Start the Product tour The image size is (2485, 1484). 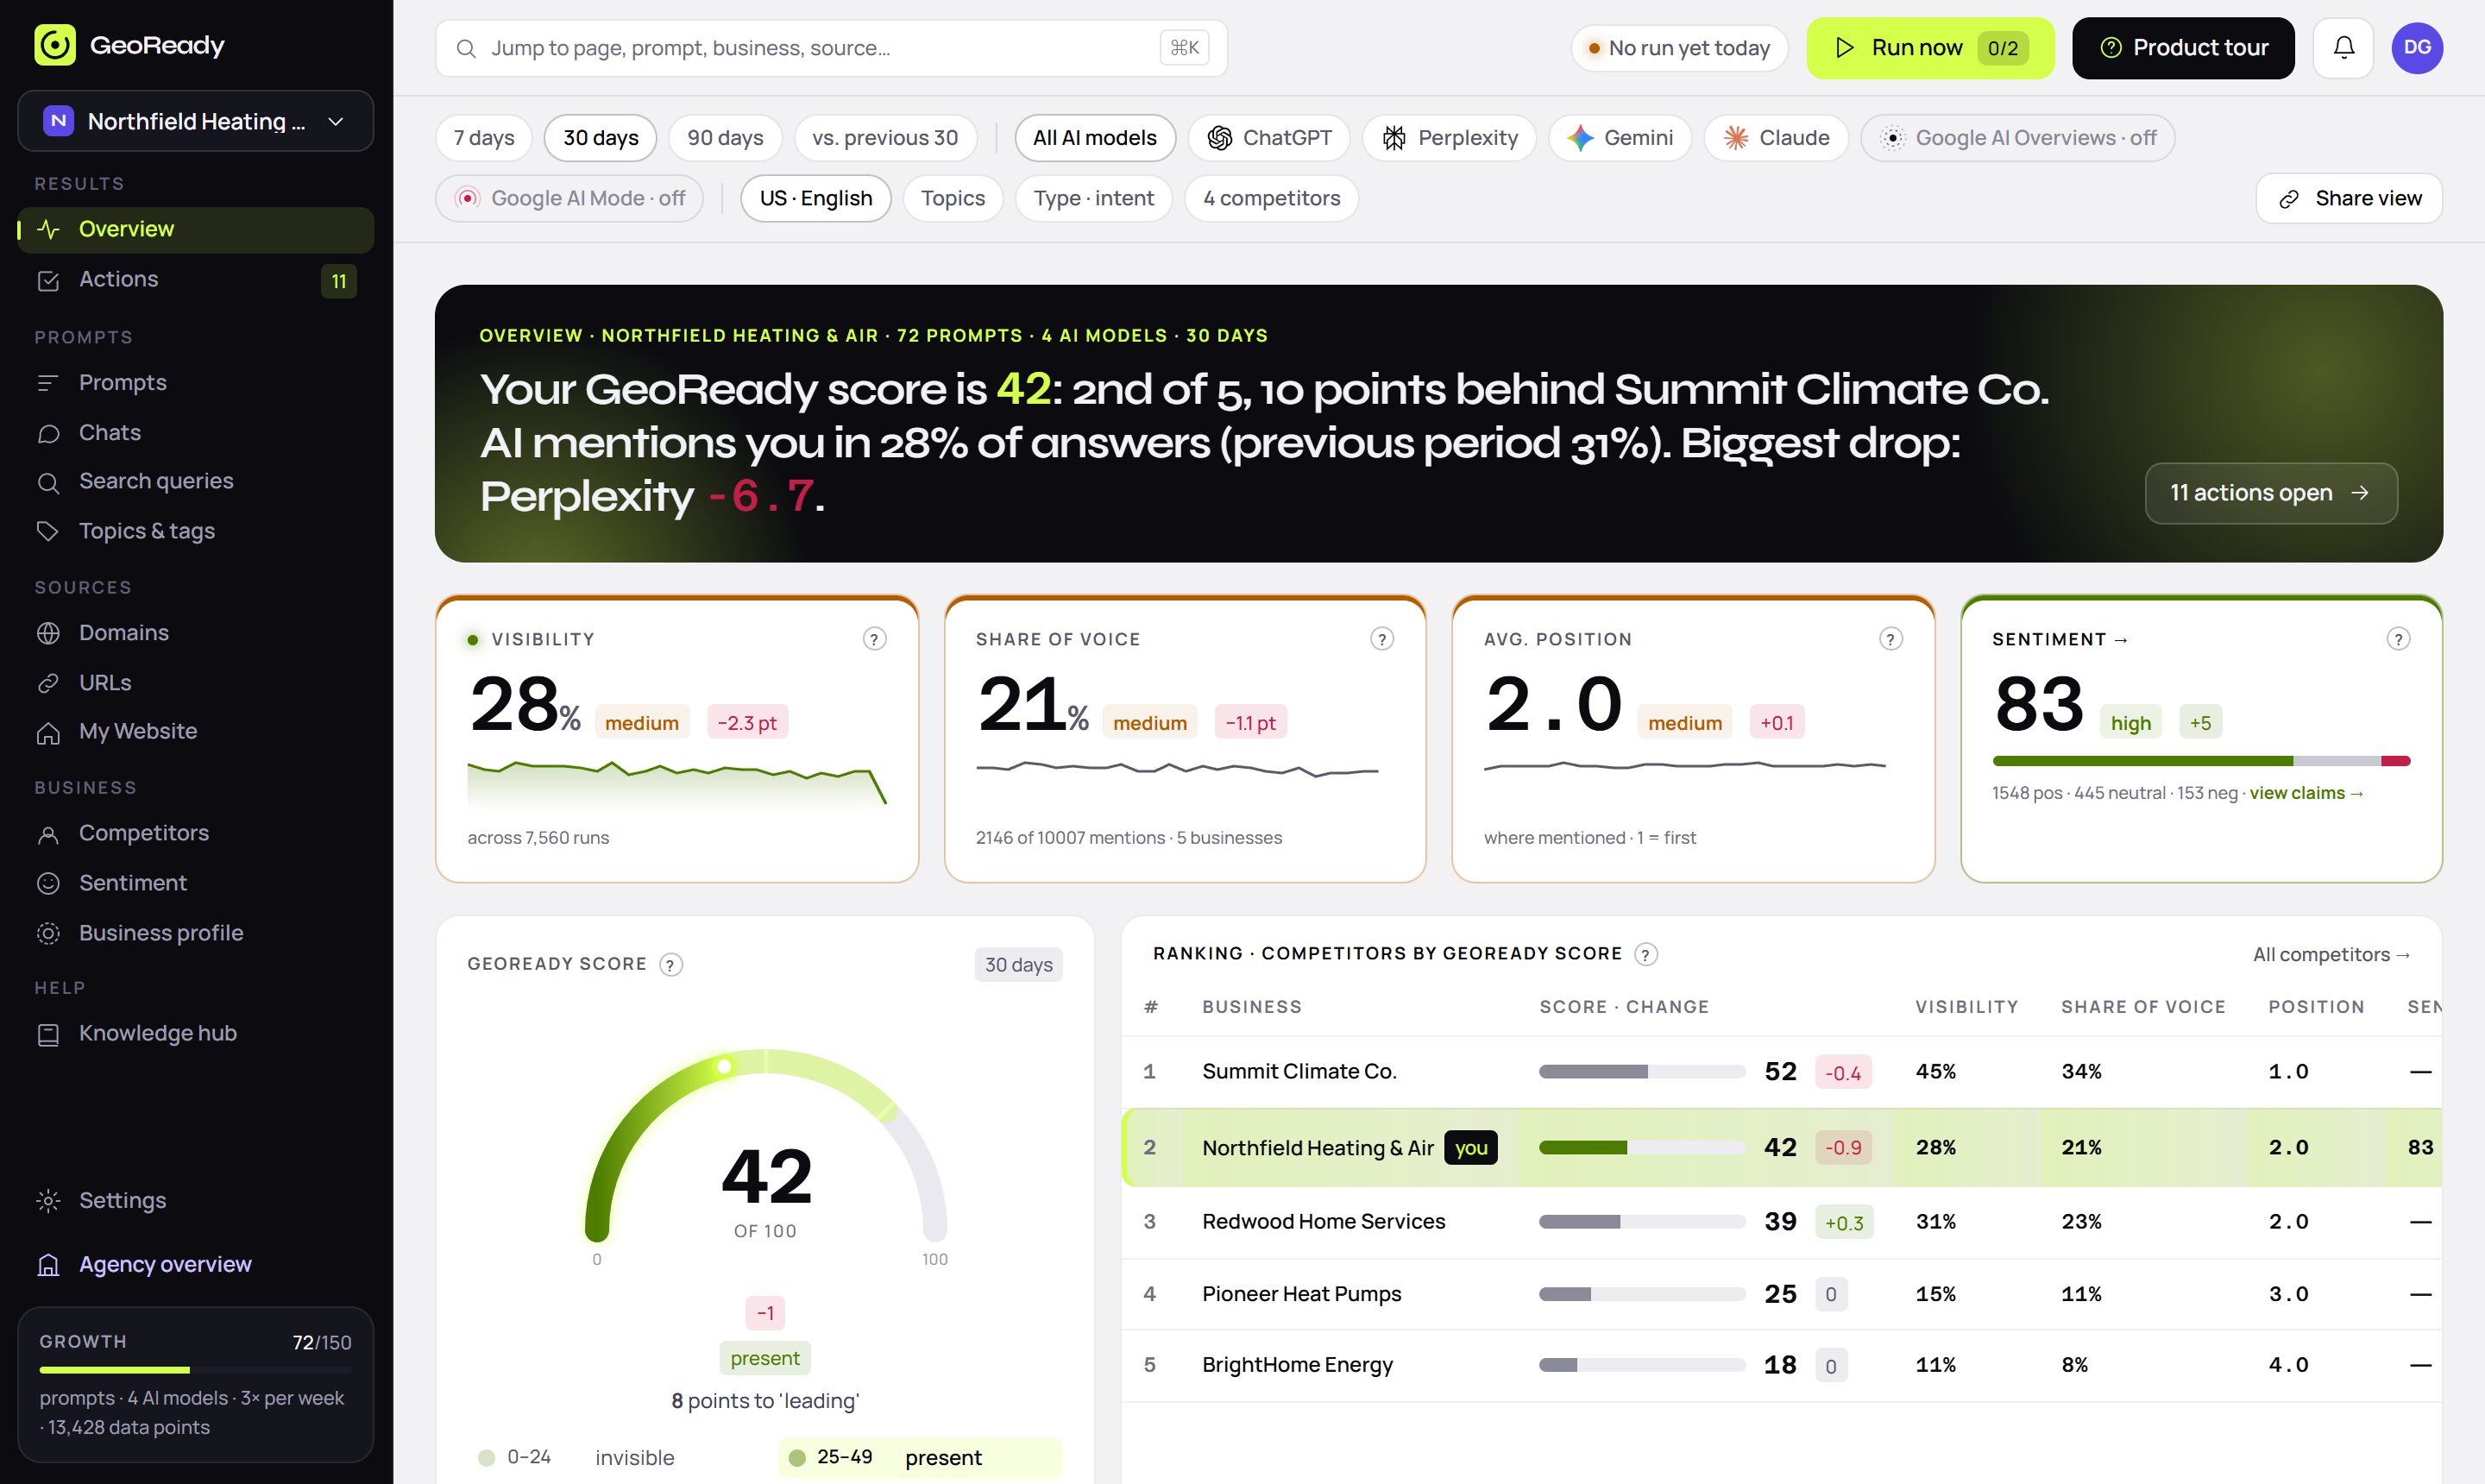[2182, 47]
